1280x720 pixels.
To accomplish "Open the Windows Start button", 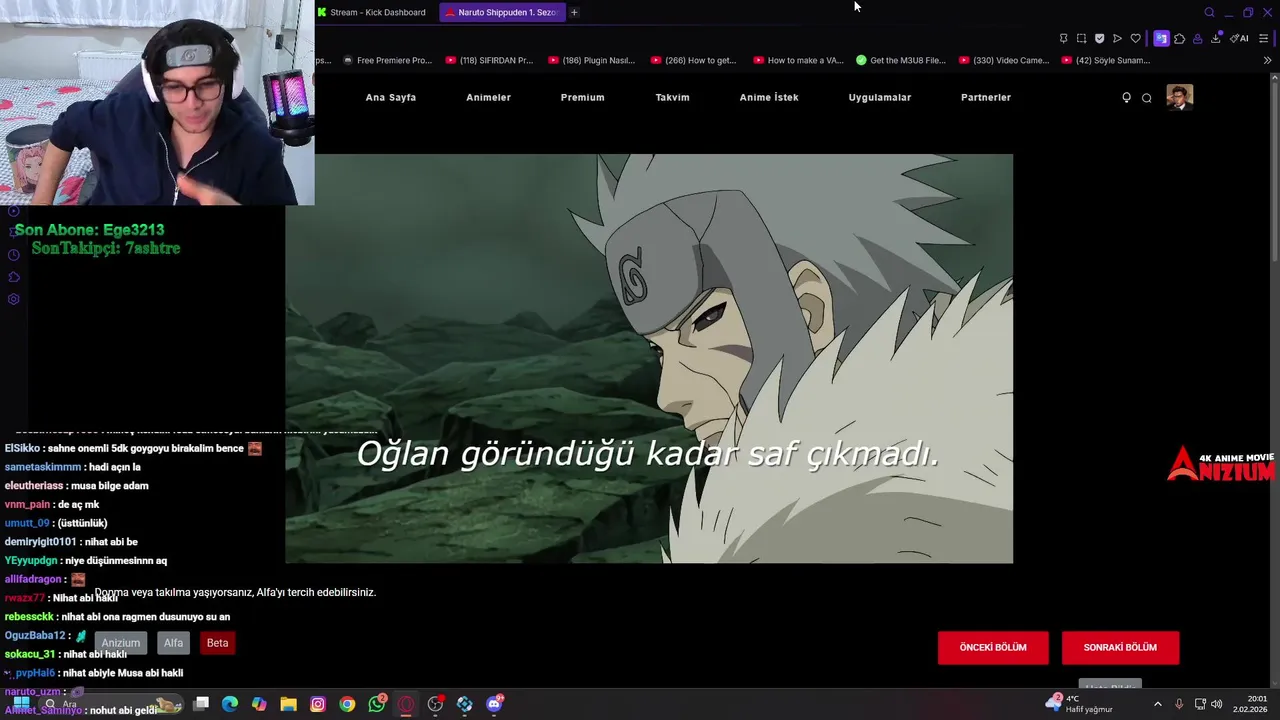I will pyautogui.click(x=21, y=704).
